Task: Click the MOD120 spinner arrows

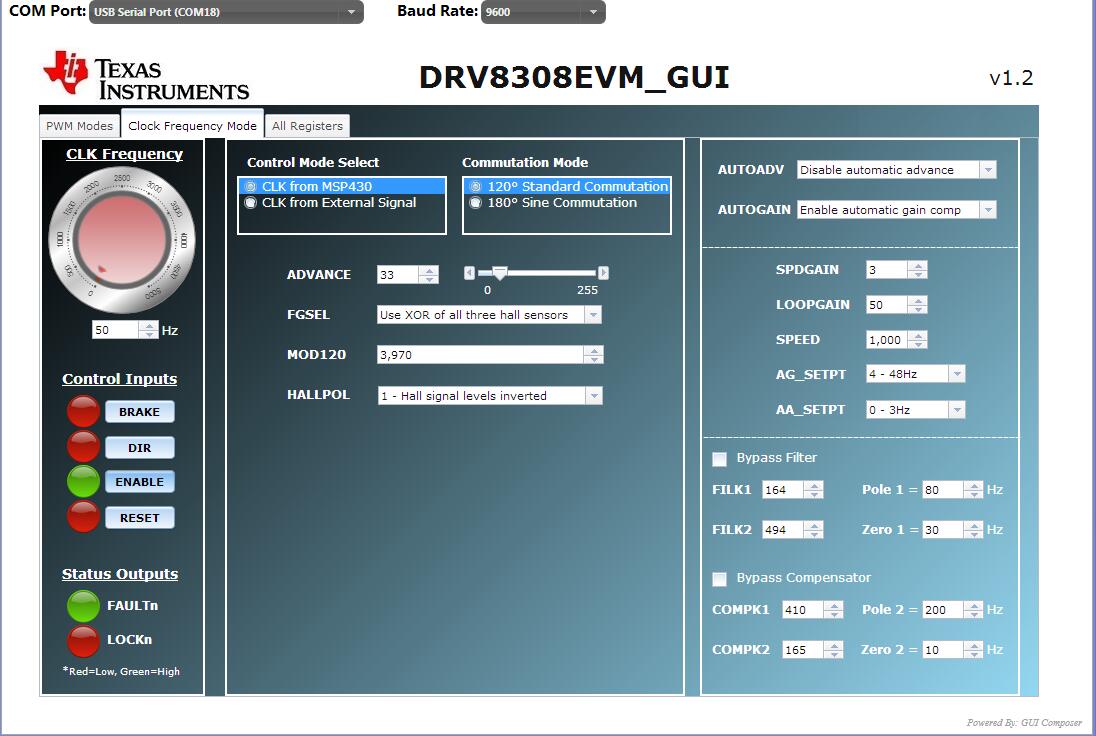Action: (593, 354)
